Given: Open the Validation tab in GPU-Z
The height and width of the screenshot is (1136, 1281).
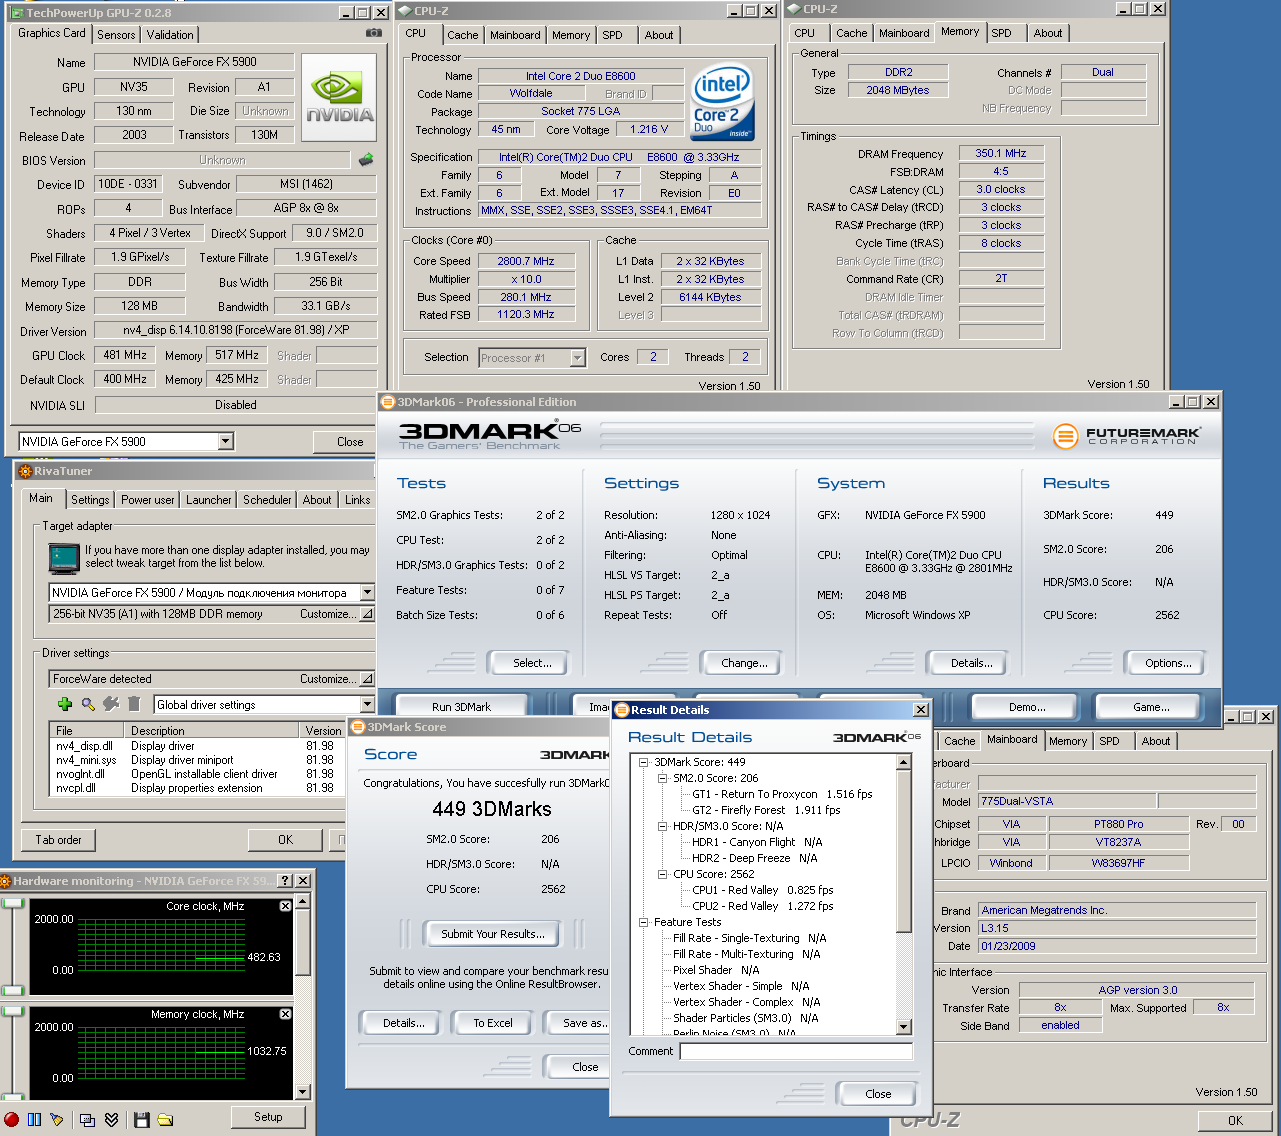Looking at the screenshot, I should coord(170,35).
